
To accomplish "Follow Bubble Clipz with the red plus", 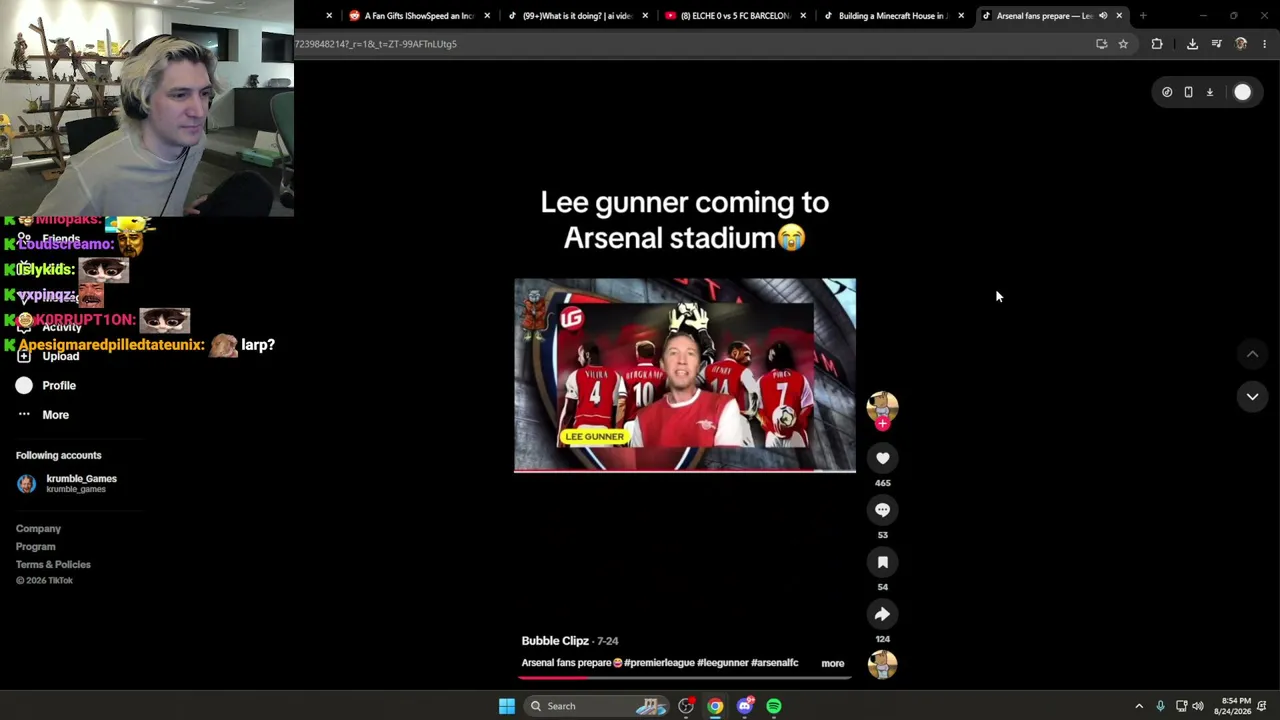I will point(882,424).
